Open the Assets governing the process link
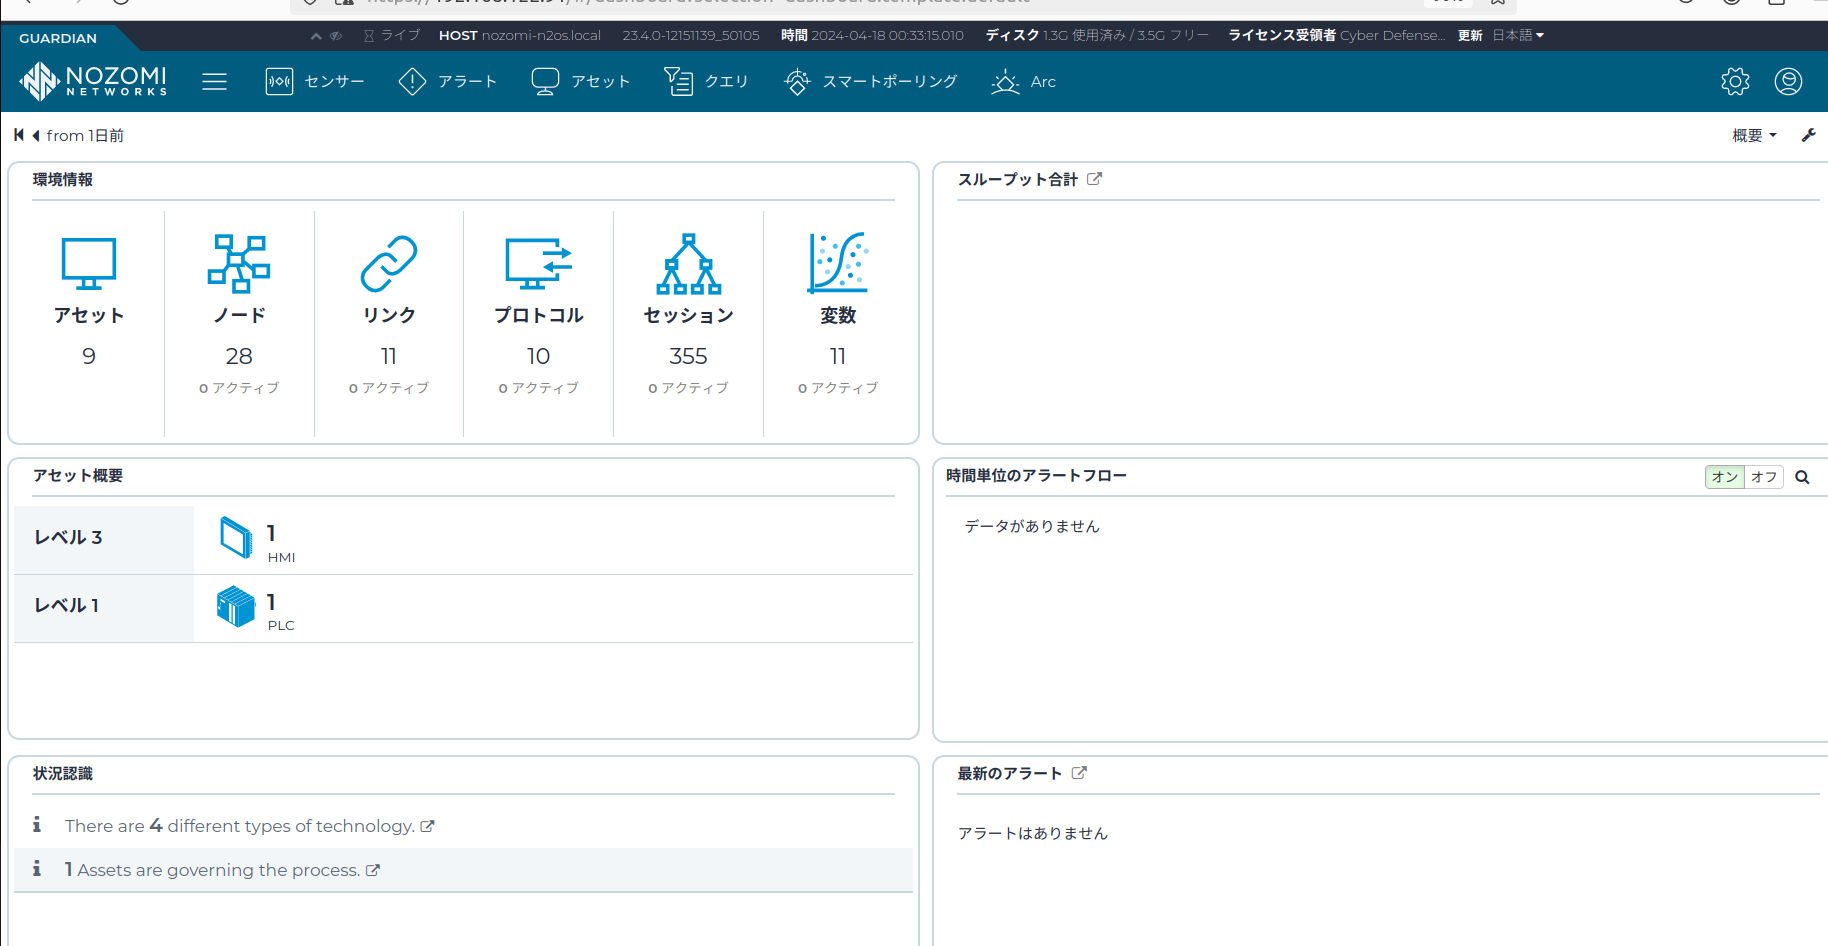This screenshot has height=946, width=1828. click(x=373, y=870)
